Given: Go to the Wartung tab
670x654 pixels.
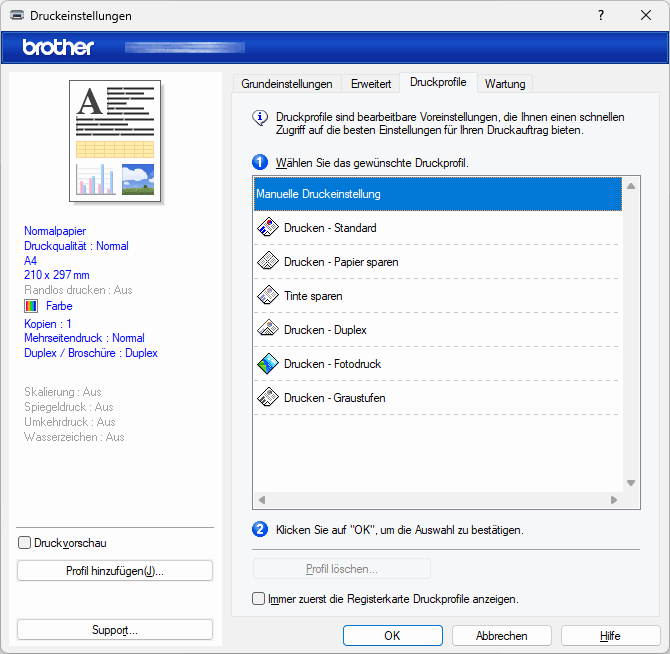Looking at the screenshot, I should tap(505, 84).
